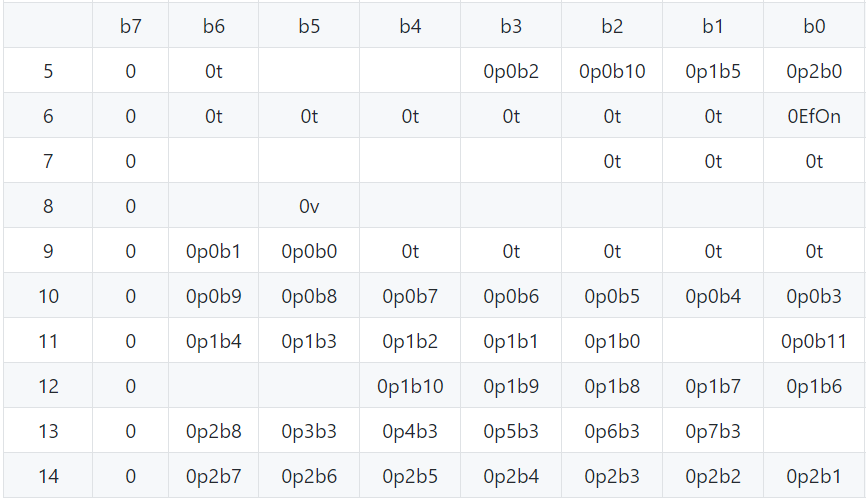Select the cell labeled 0p0b1

click(x=213, y=252)
